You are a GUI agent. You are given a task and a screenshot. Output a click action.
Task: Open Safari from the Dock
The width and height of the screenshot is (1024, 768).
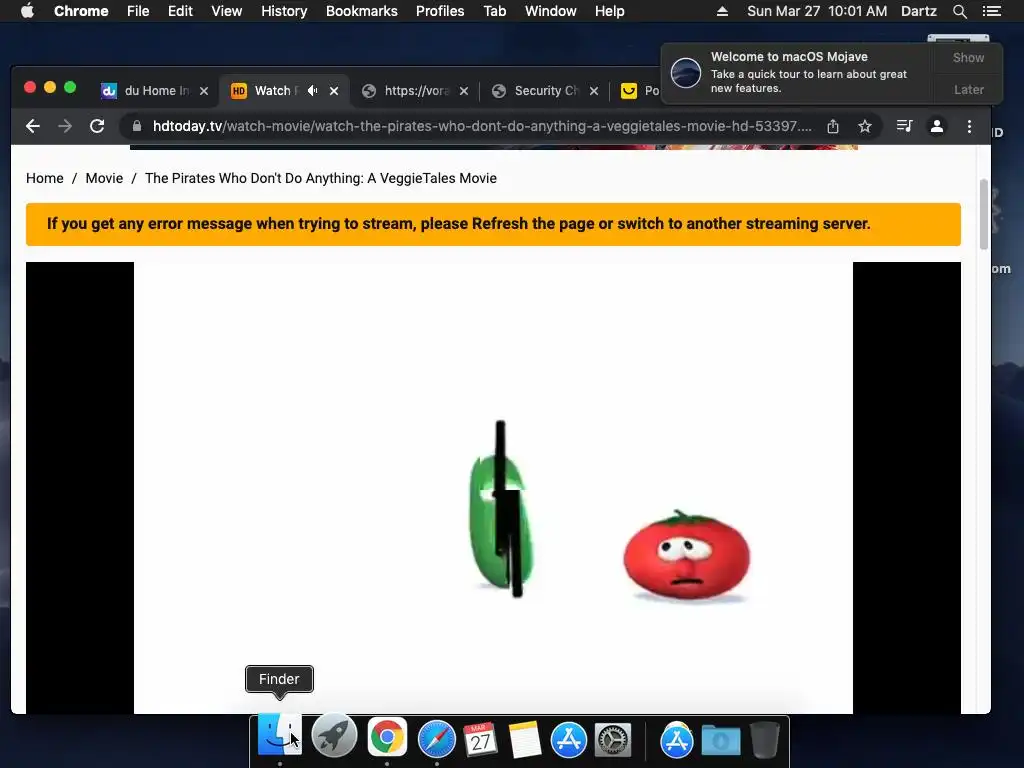437,739
